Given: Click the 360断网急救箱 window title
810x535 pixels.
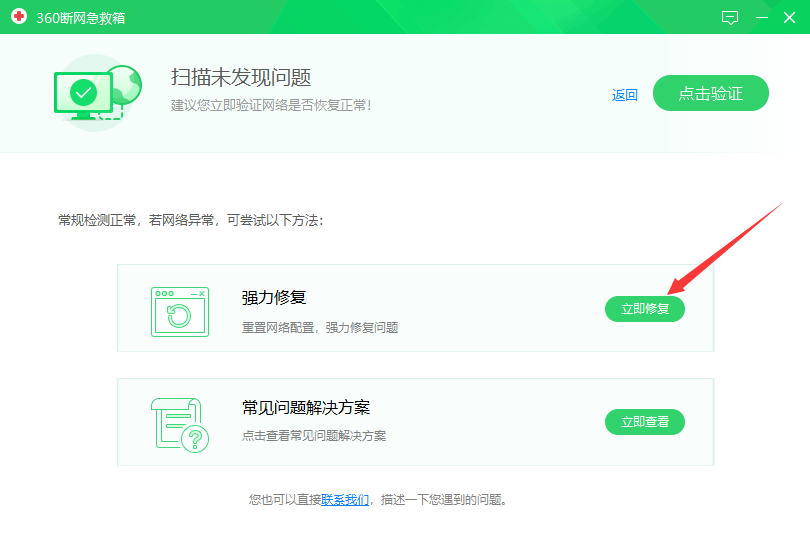Looking at the screenshot, I should (81, 18).
